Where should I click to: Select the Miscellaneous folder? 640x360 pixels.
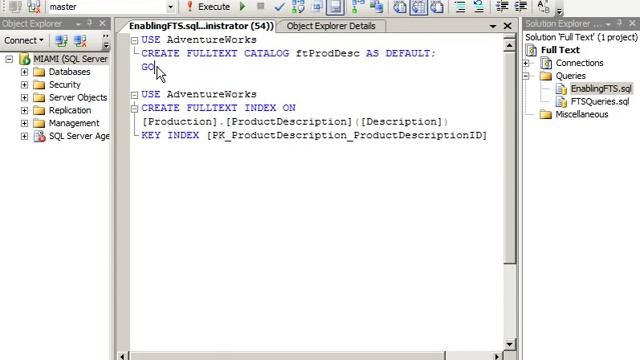point(582,114)
